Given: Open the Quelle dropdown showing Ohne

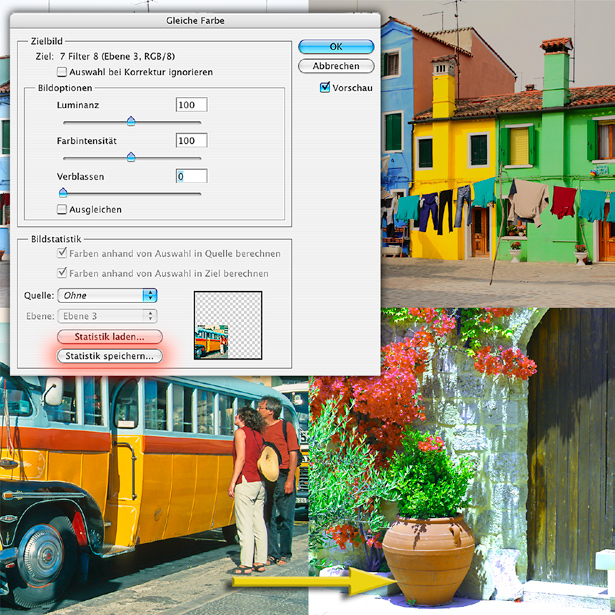Looking at the screenshot, I should [x=108, y=295].
